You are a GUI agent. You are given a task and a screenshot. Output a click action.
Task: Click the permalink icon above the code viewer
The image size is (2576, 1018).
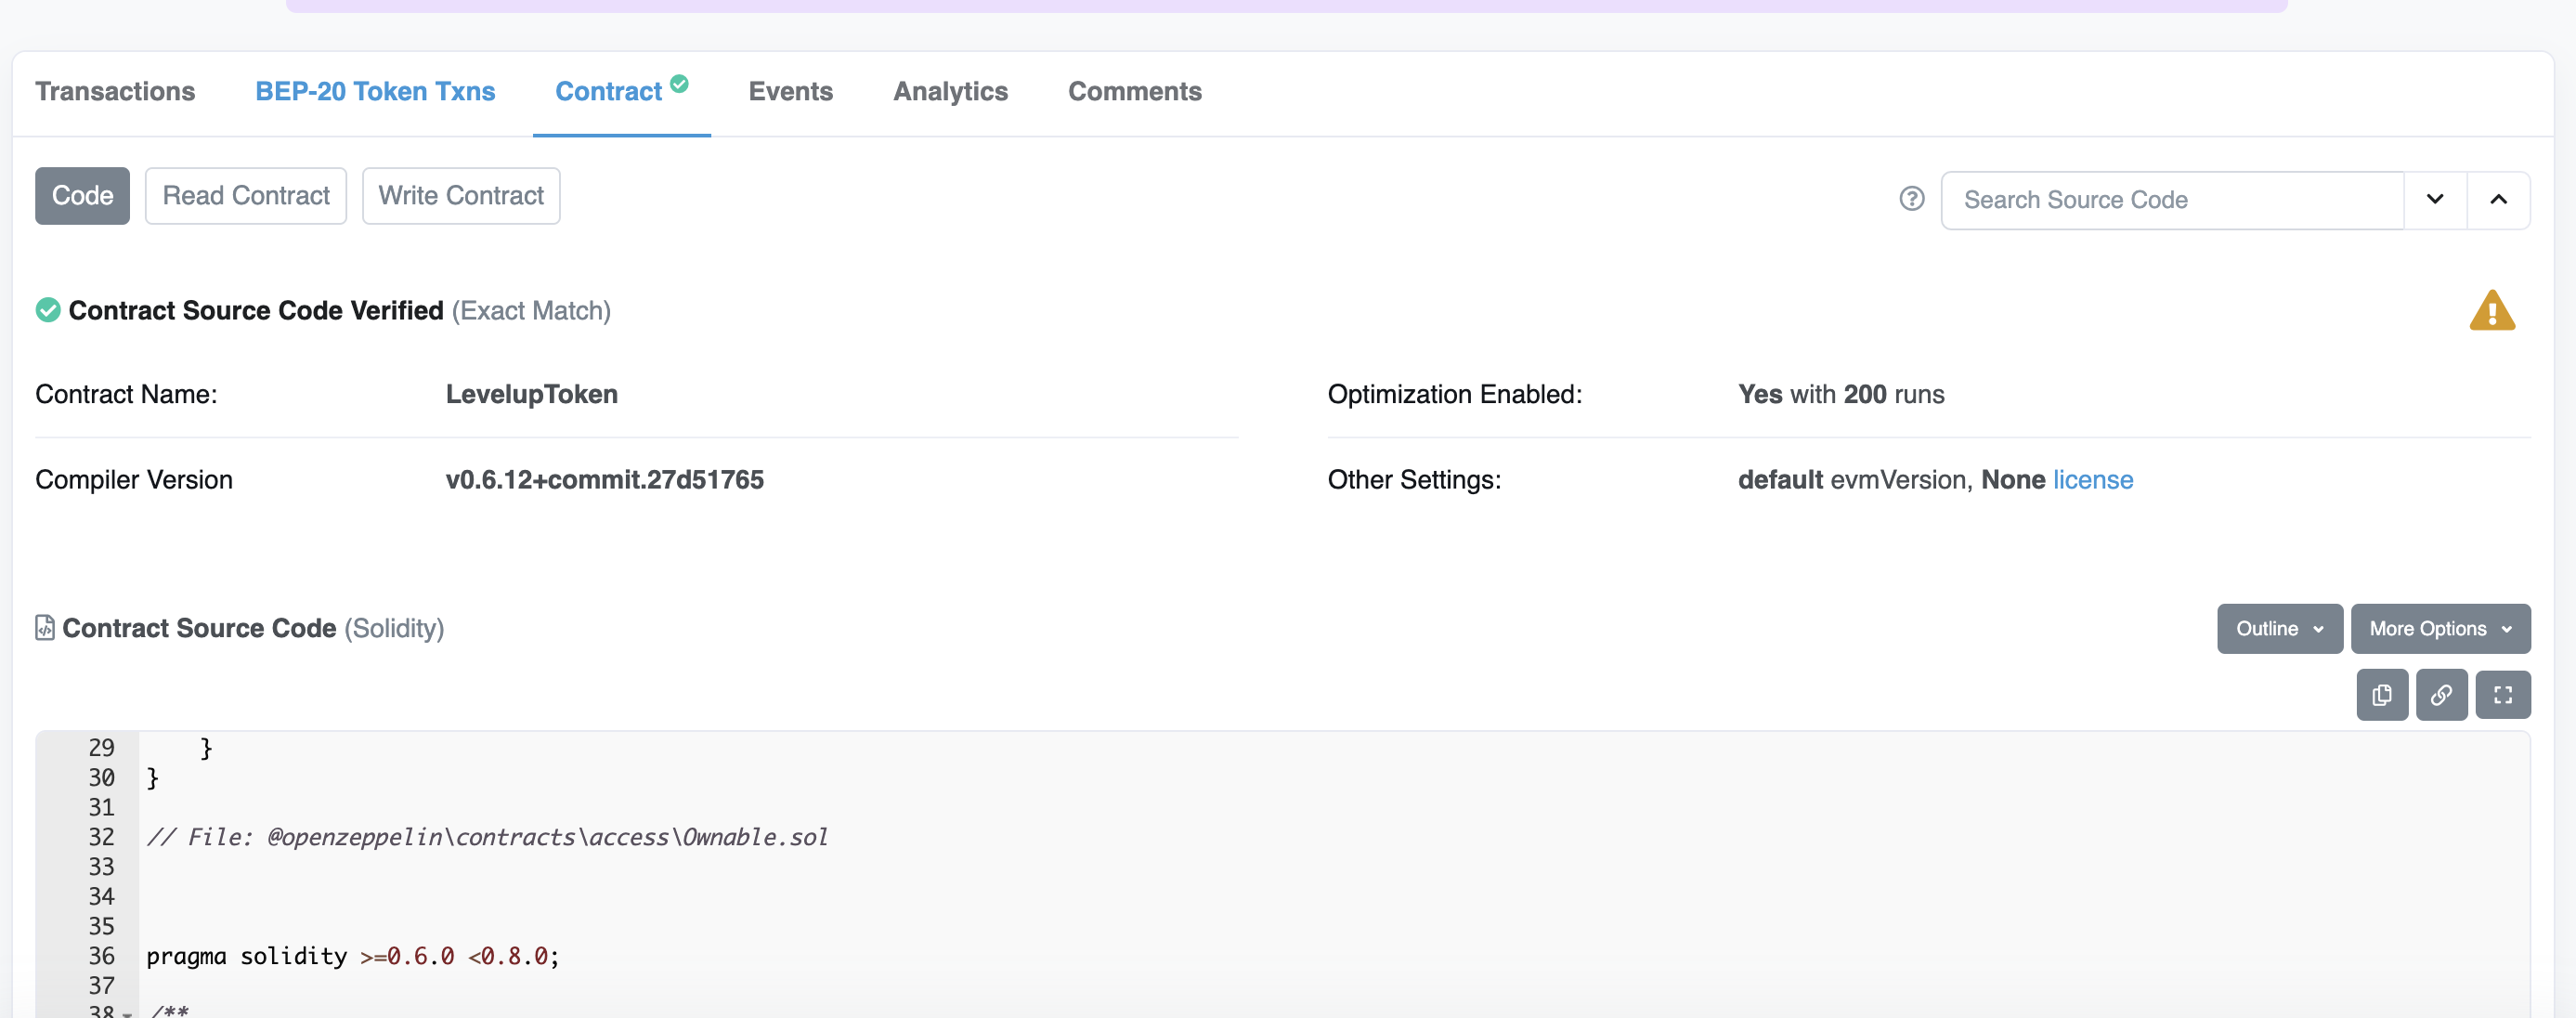2442,694
